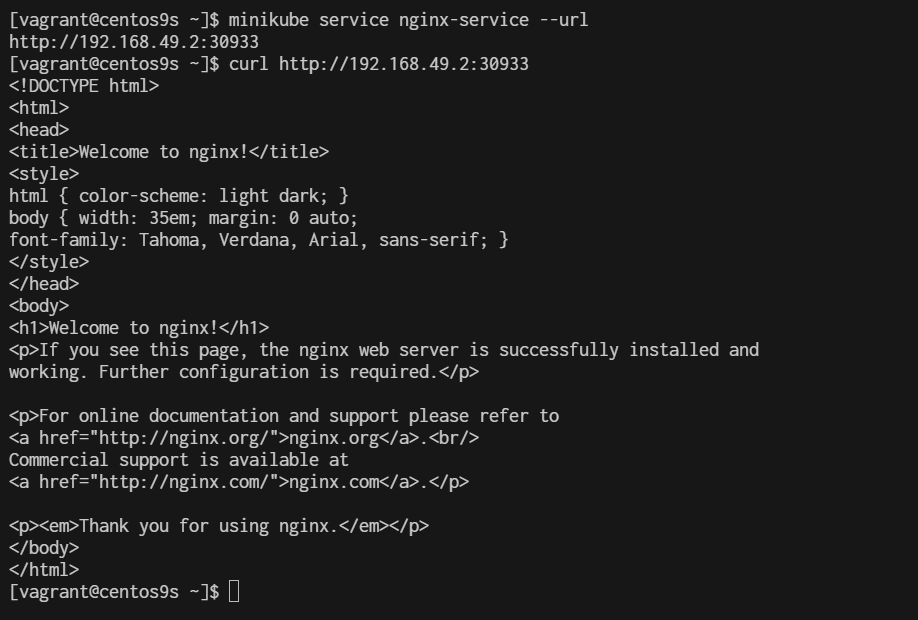Click the closing </body> tag line
918x620 pixels.
pos(44,548)
